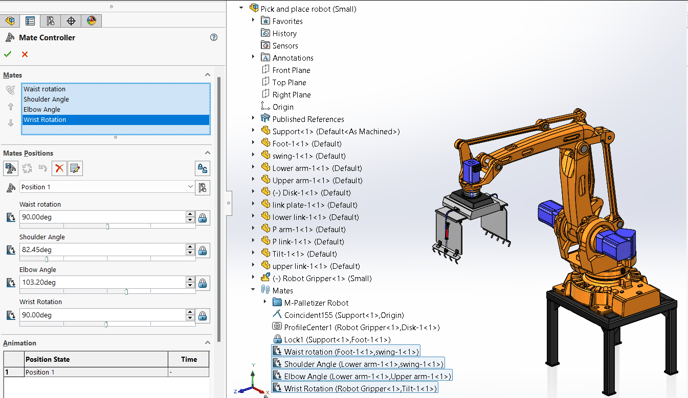Click Rename Position icon
This screenshot has height=398, width=688.
pyautogui.click(x=75, y=168)
